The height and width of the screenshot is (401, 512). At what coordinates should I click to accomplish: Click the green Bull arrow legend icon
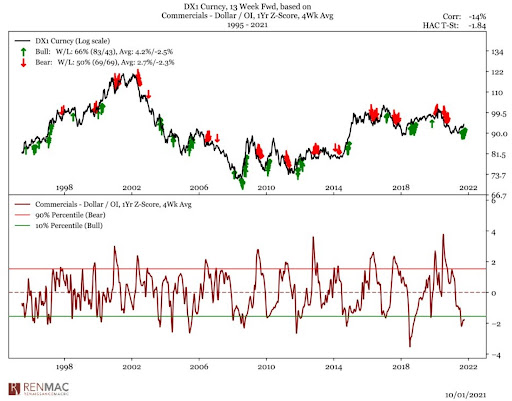[x=23, y=52]
